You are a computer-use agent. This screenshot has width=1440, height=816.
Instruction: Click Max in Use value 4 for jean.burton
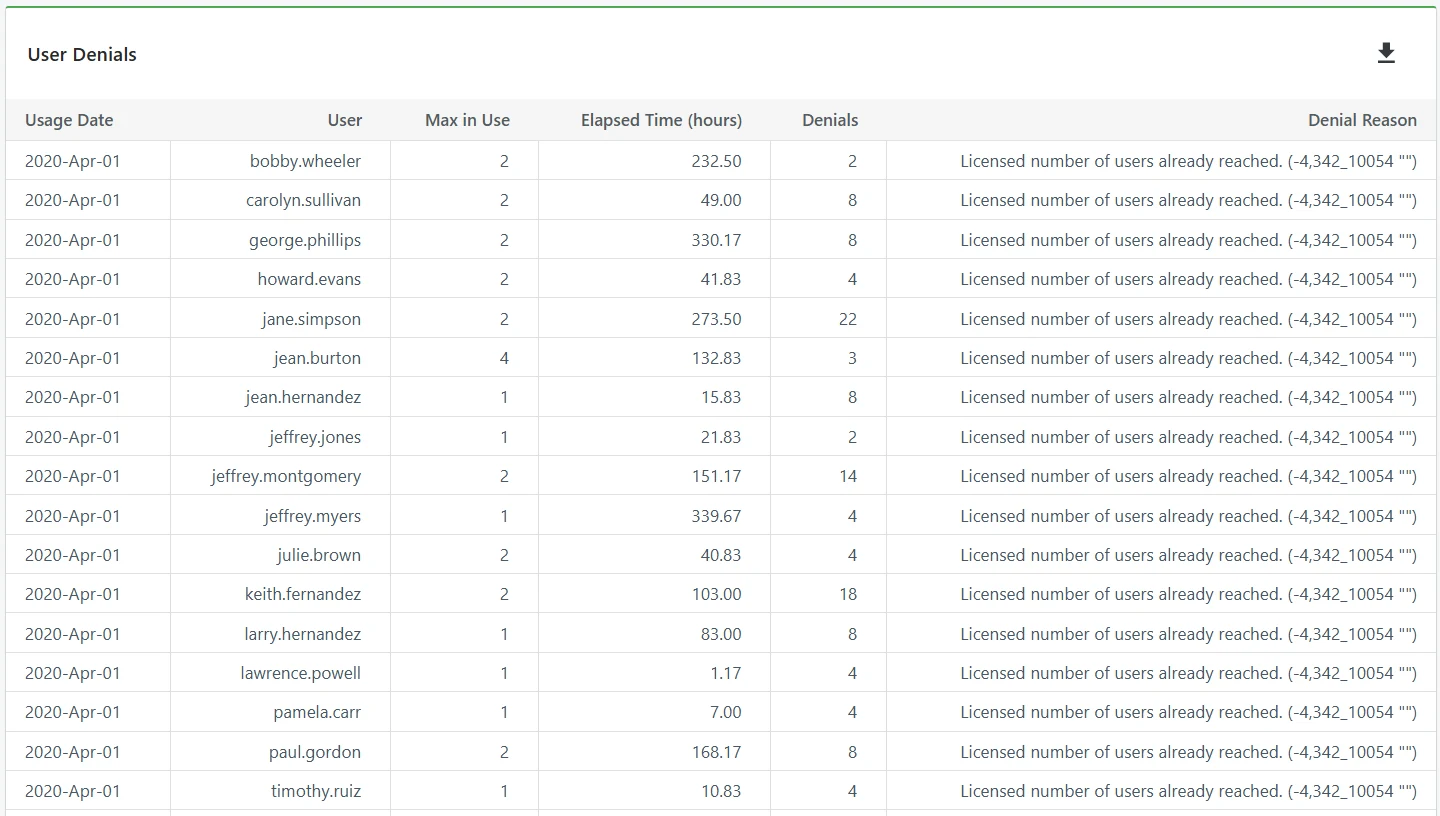click(504, 358)
